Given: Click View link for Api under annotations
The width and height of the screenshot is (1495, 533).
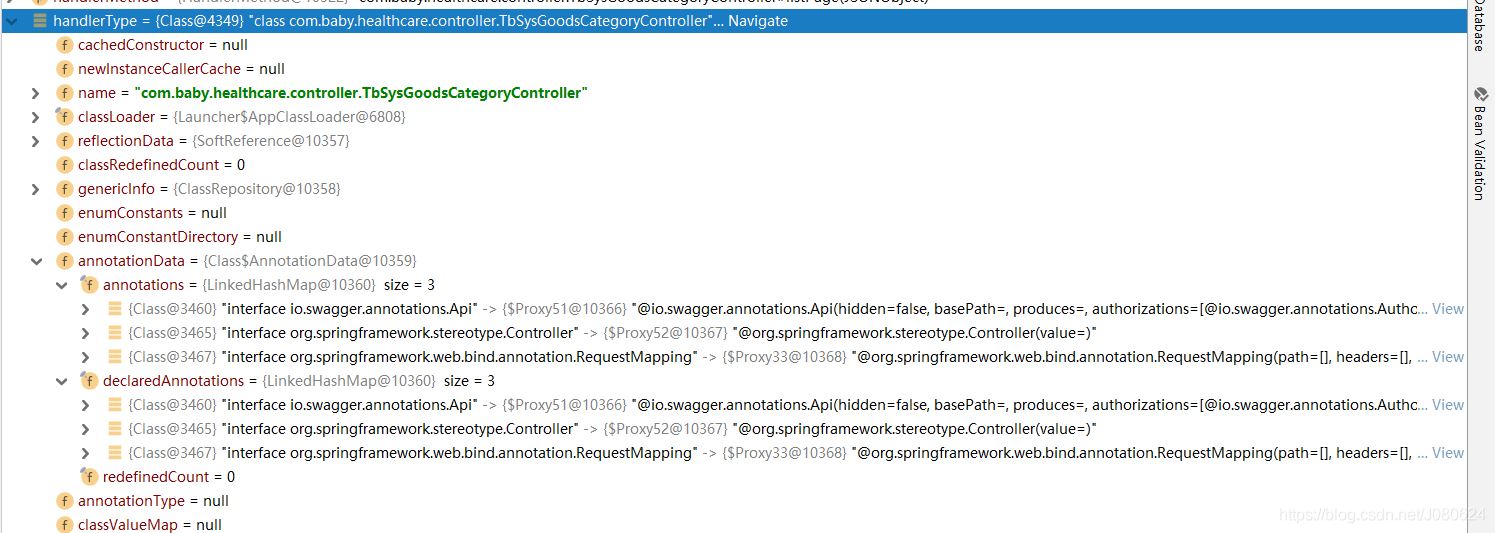Looking at the screenshot, I should [x=1447, y=309].
